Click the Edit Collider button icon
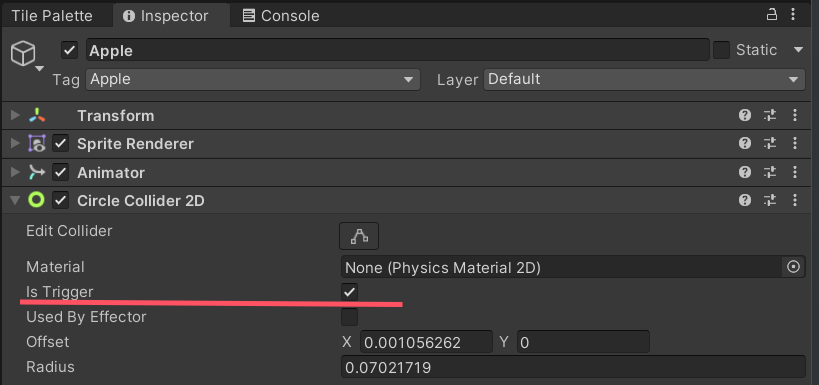 [x=359, y=236]
